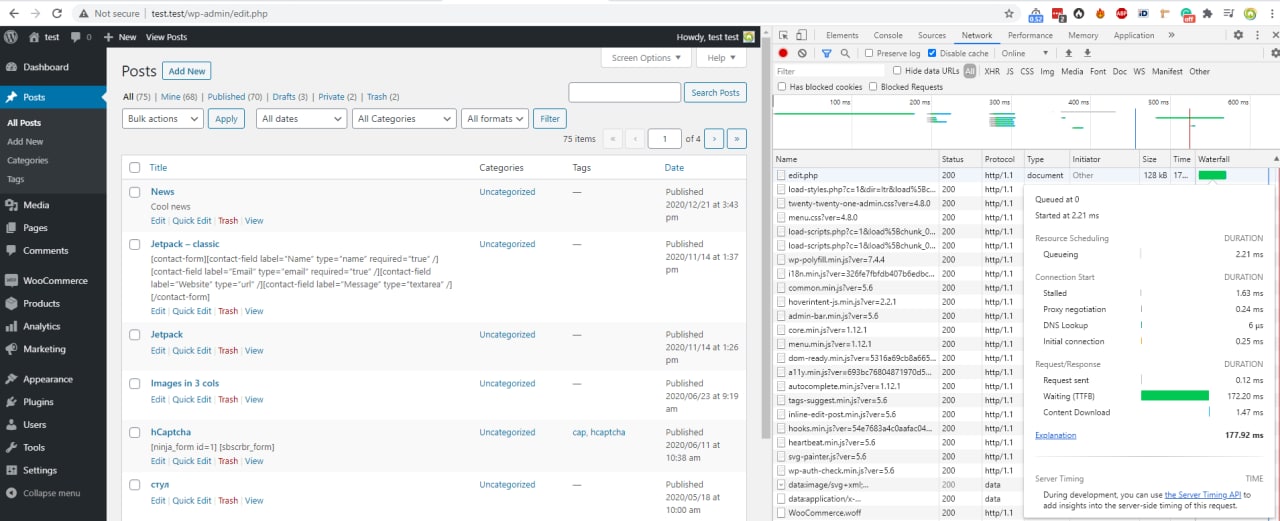Viewport: 1280px width, 521px height.
Task: Open the All formats dropdown
Action: pos(495,118)
